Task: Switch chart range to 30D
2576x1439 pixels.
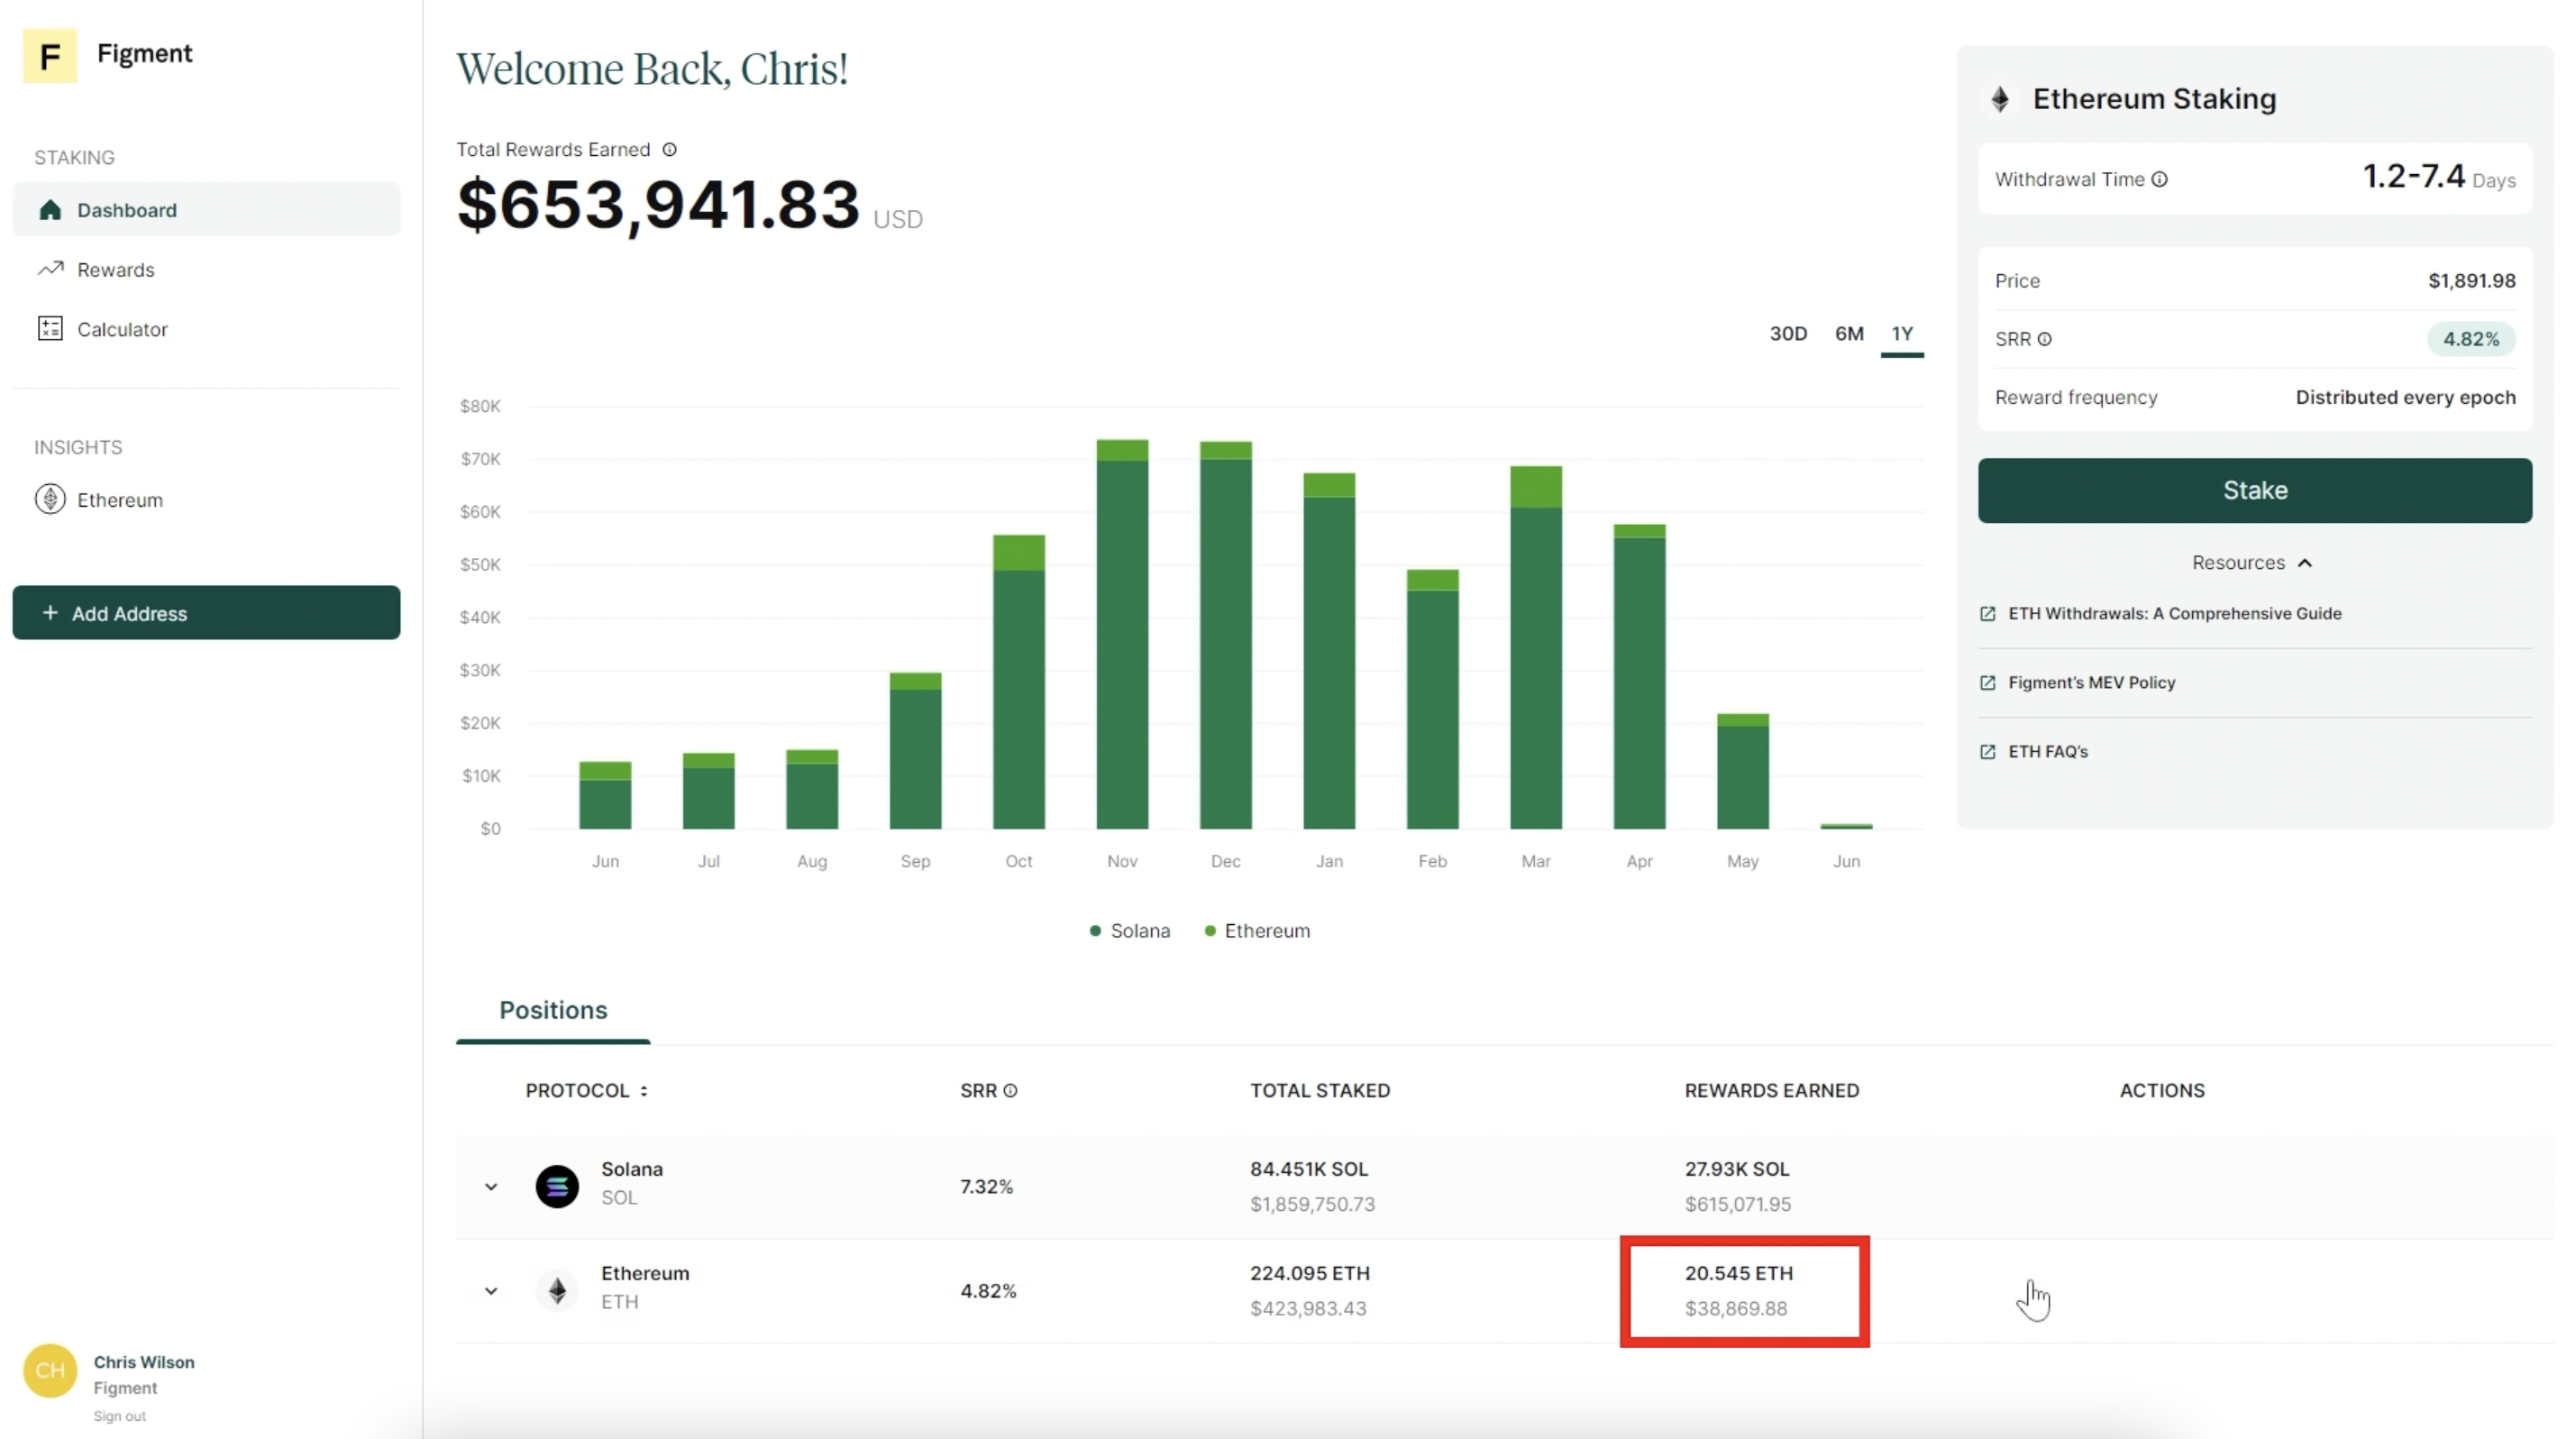Action: pos(1788,334)
